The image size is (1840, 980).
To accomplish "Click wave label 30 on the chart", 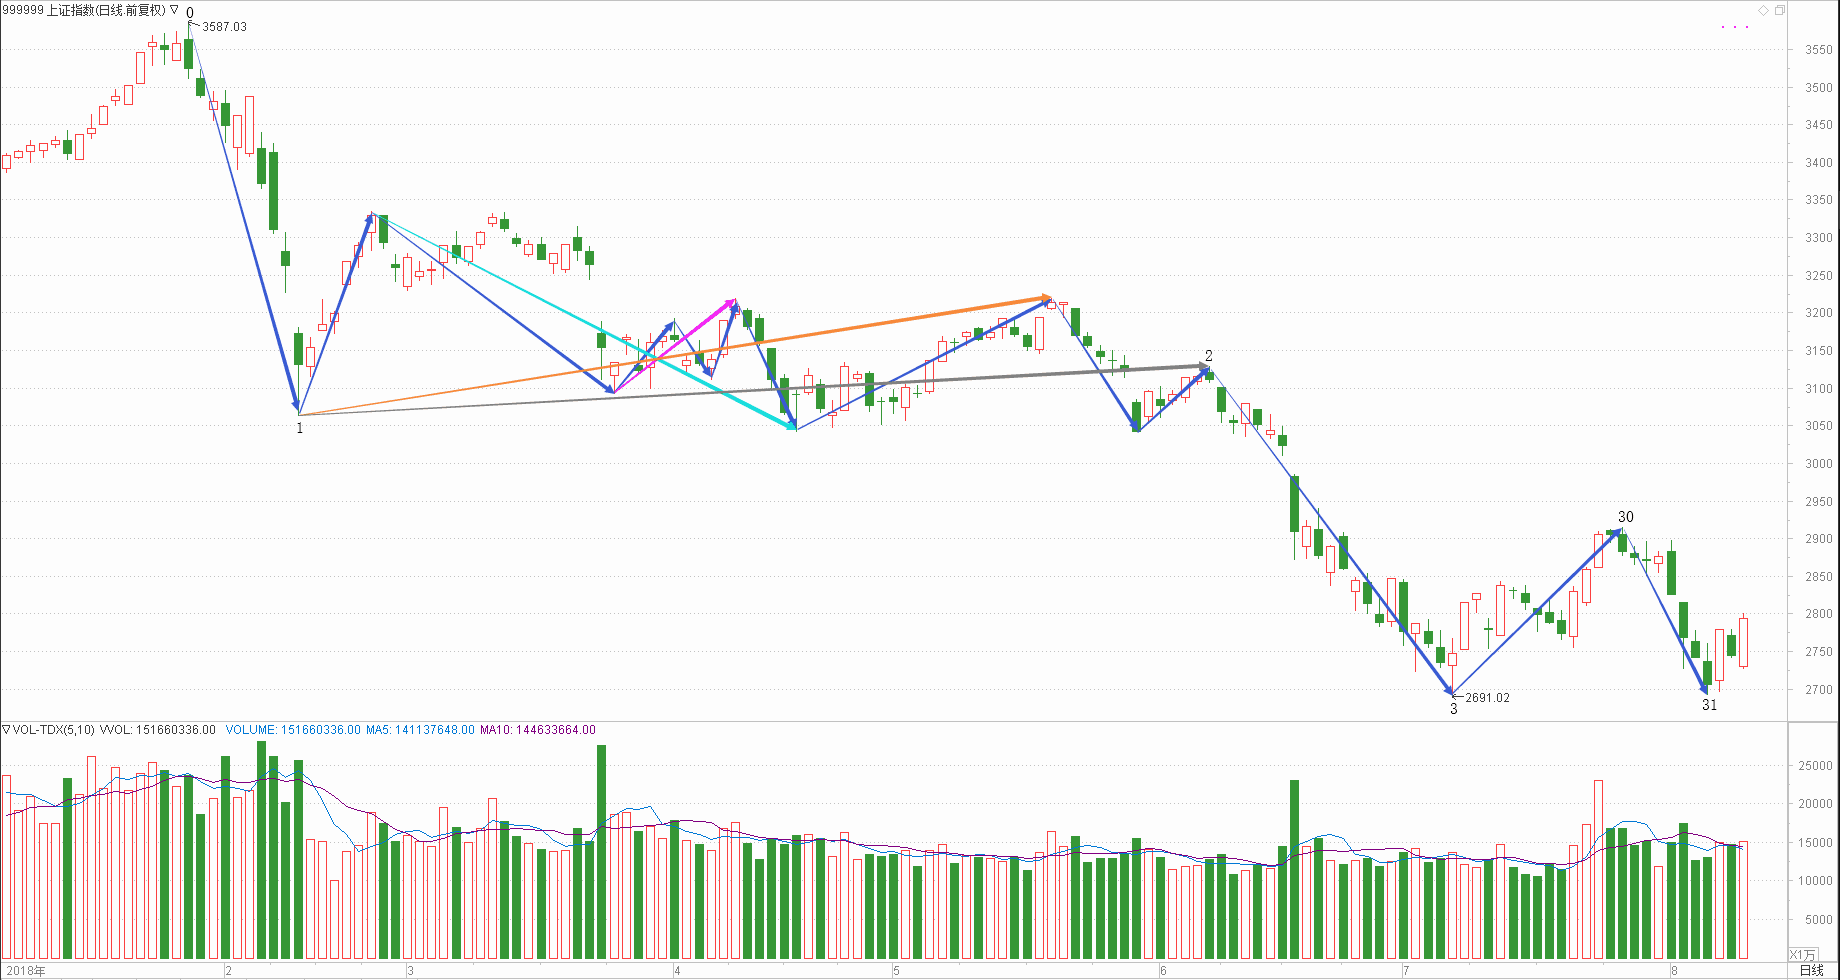I will pyautogui.click(x=1626, y=517).
